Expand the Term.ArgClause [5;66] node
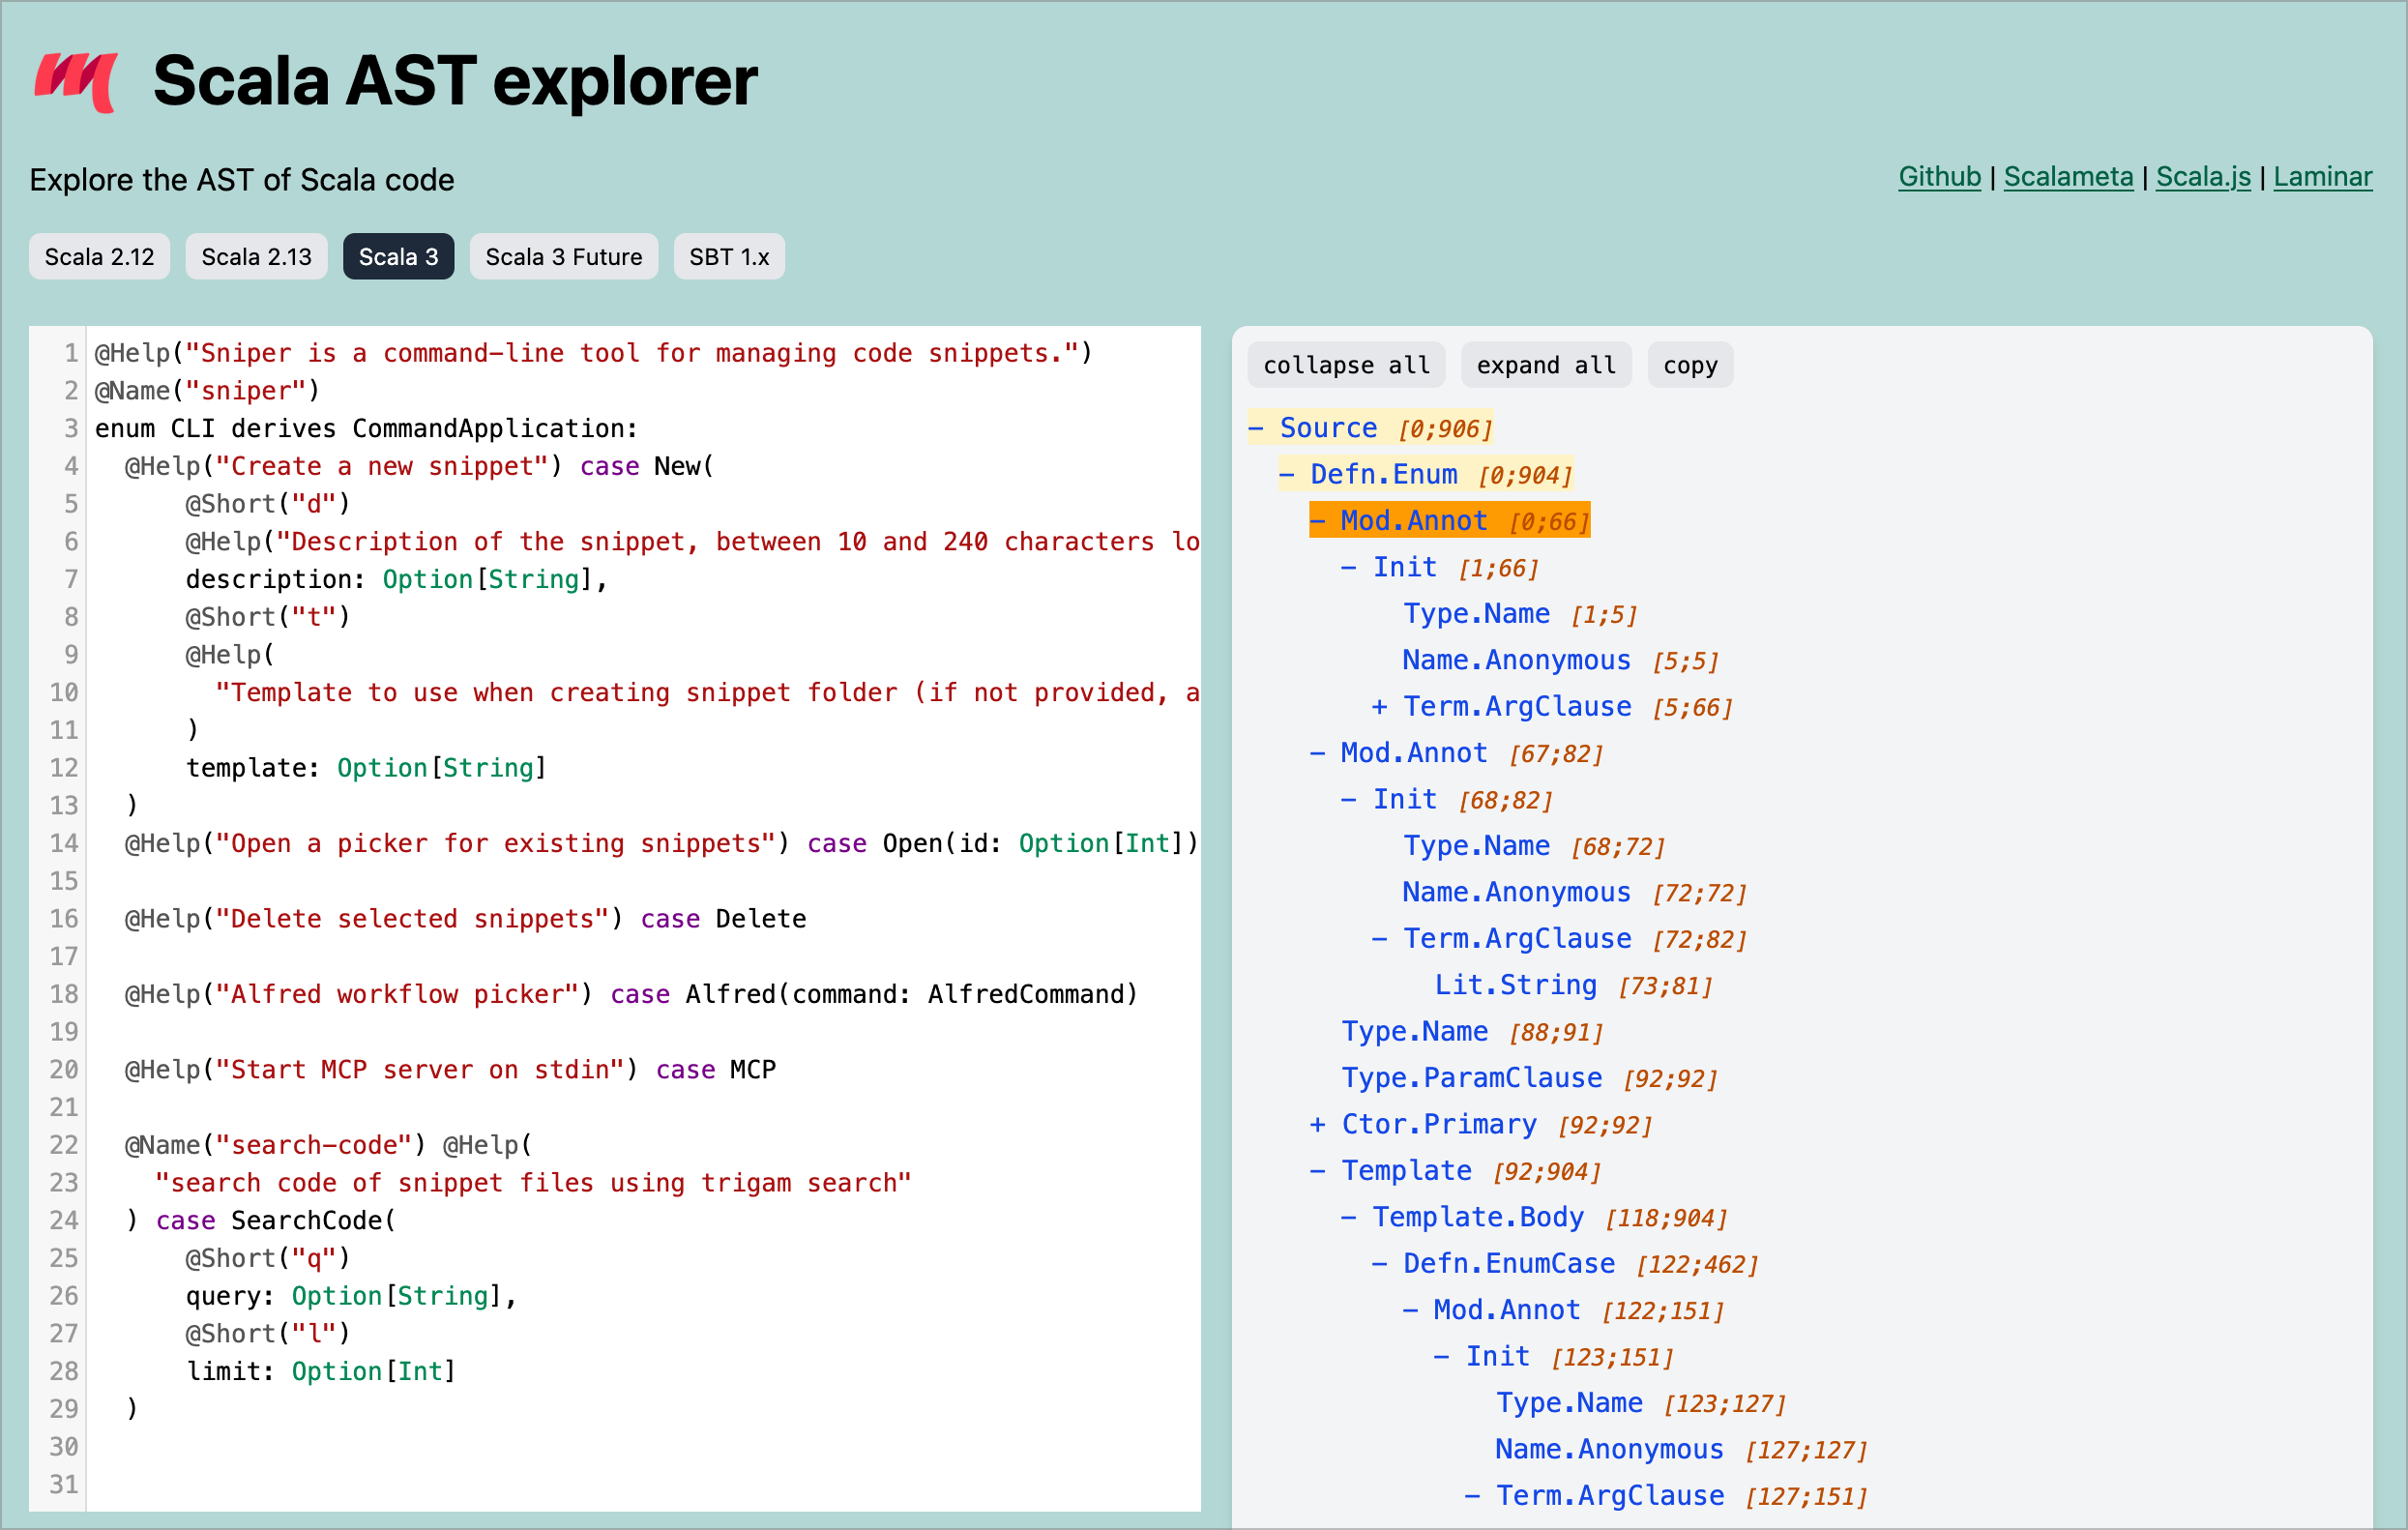 click(x=1379, y=706)
